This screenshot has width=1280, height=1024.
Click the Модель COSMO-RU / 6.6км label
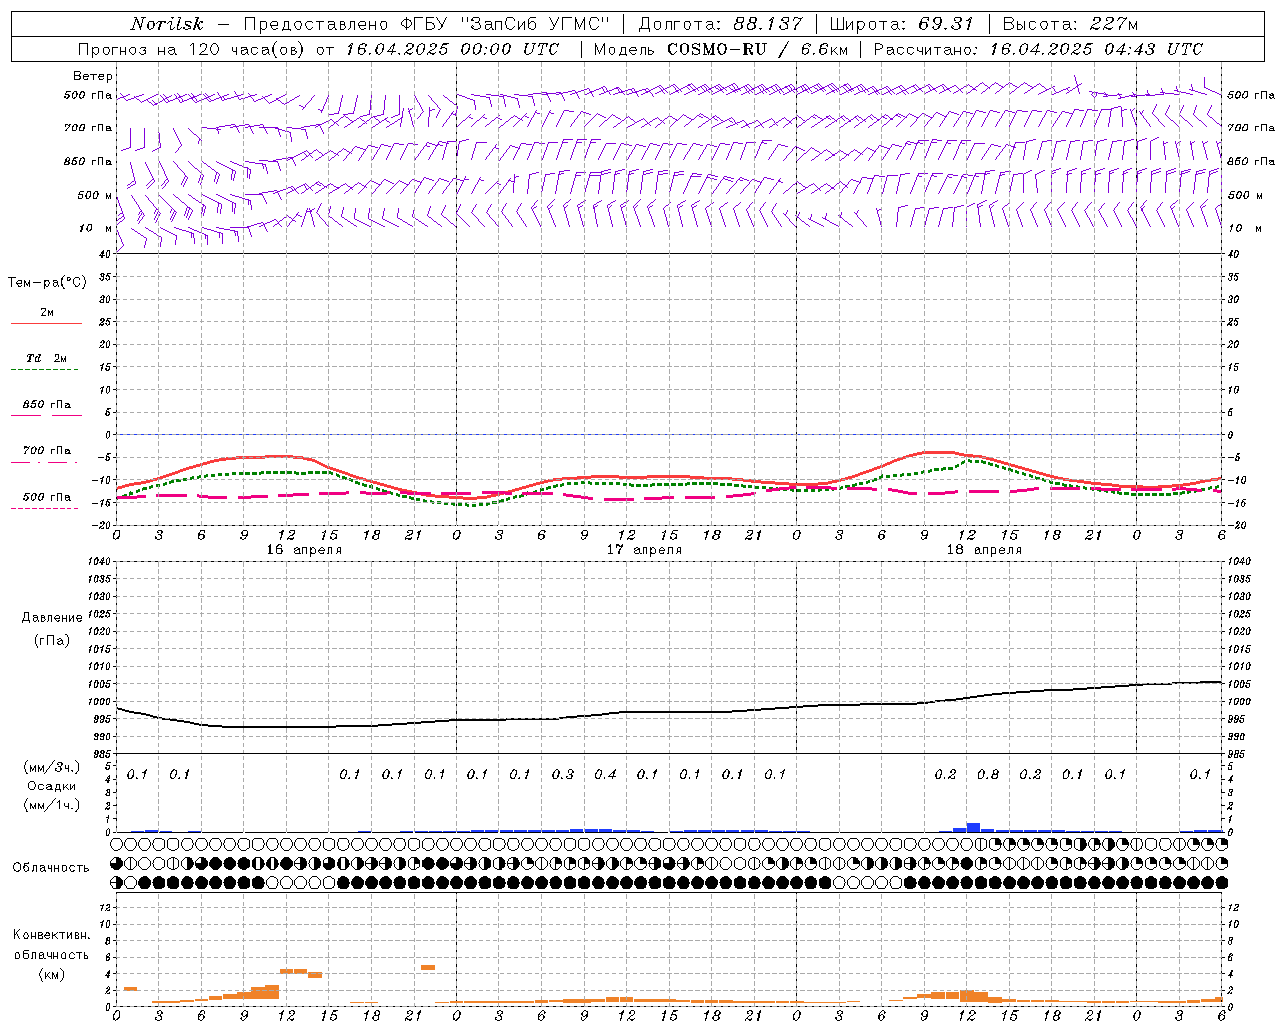coord(720,49)
